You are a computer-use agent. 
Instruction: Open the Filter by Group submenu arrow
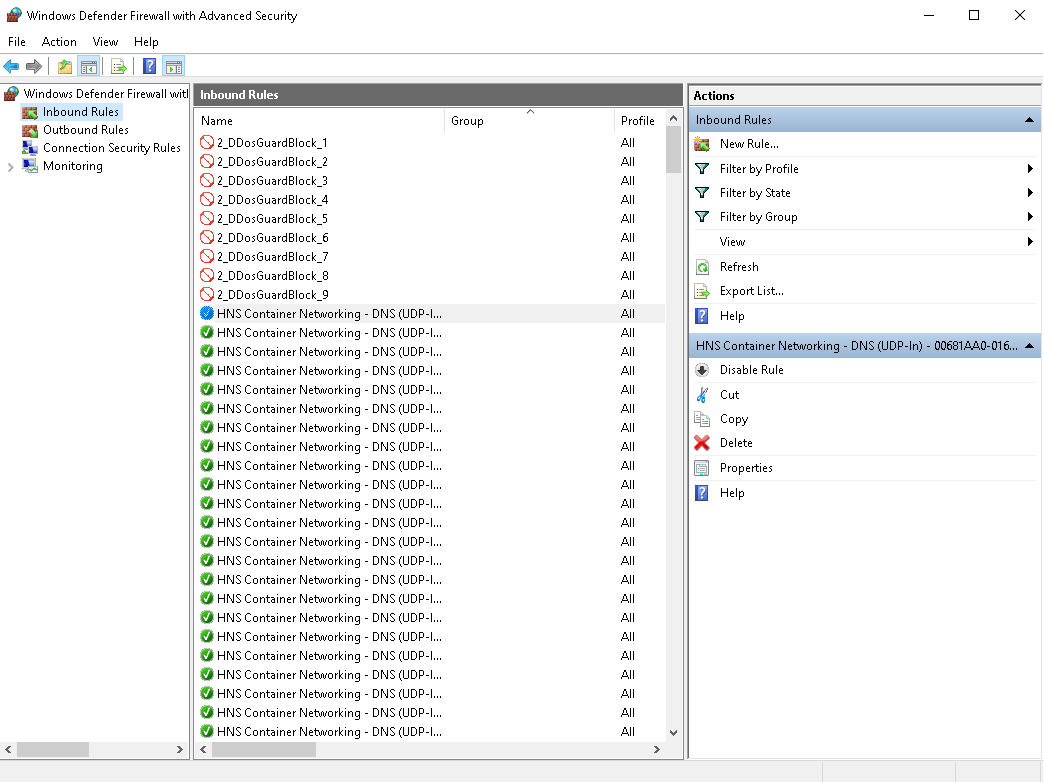pyautogui.click(x=1030, y=217)
